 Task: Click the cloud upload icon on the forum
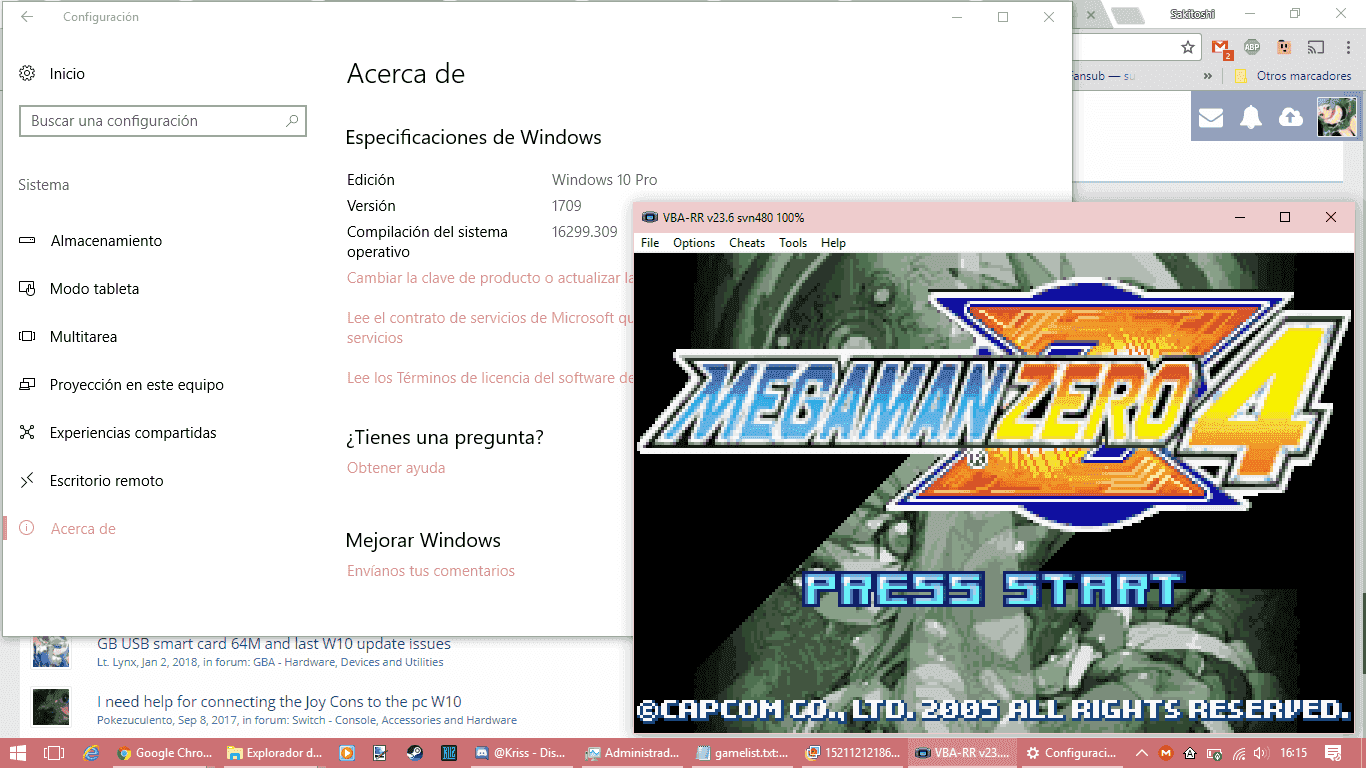[1291, 117]
